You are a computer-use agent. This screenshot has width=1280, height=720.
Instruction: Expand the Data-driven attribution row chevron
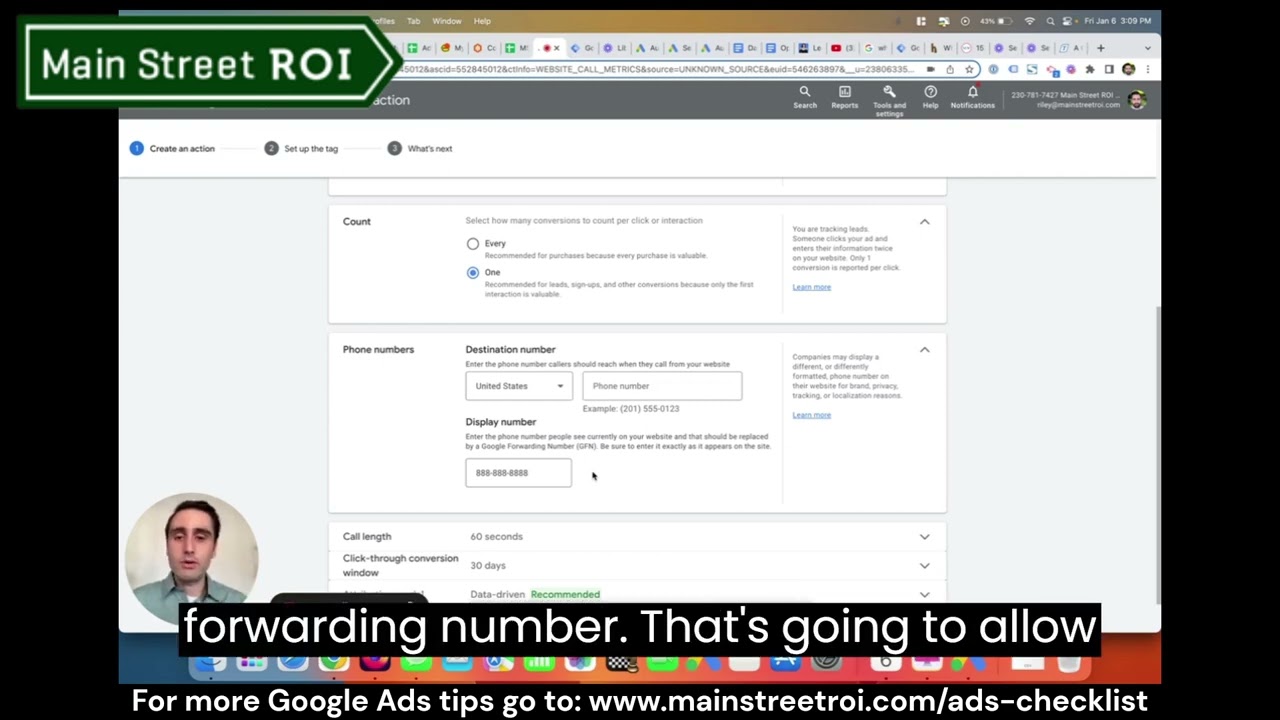tap(925, 595)
